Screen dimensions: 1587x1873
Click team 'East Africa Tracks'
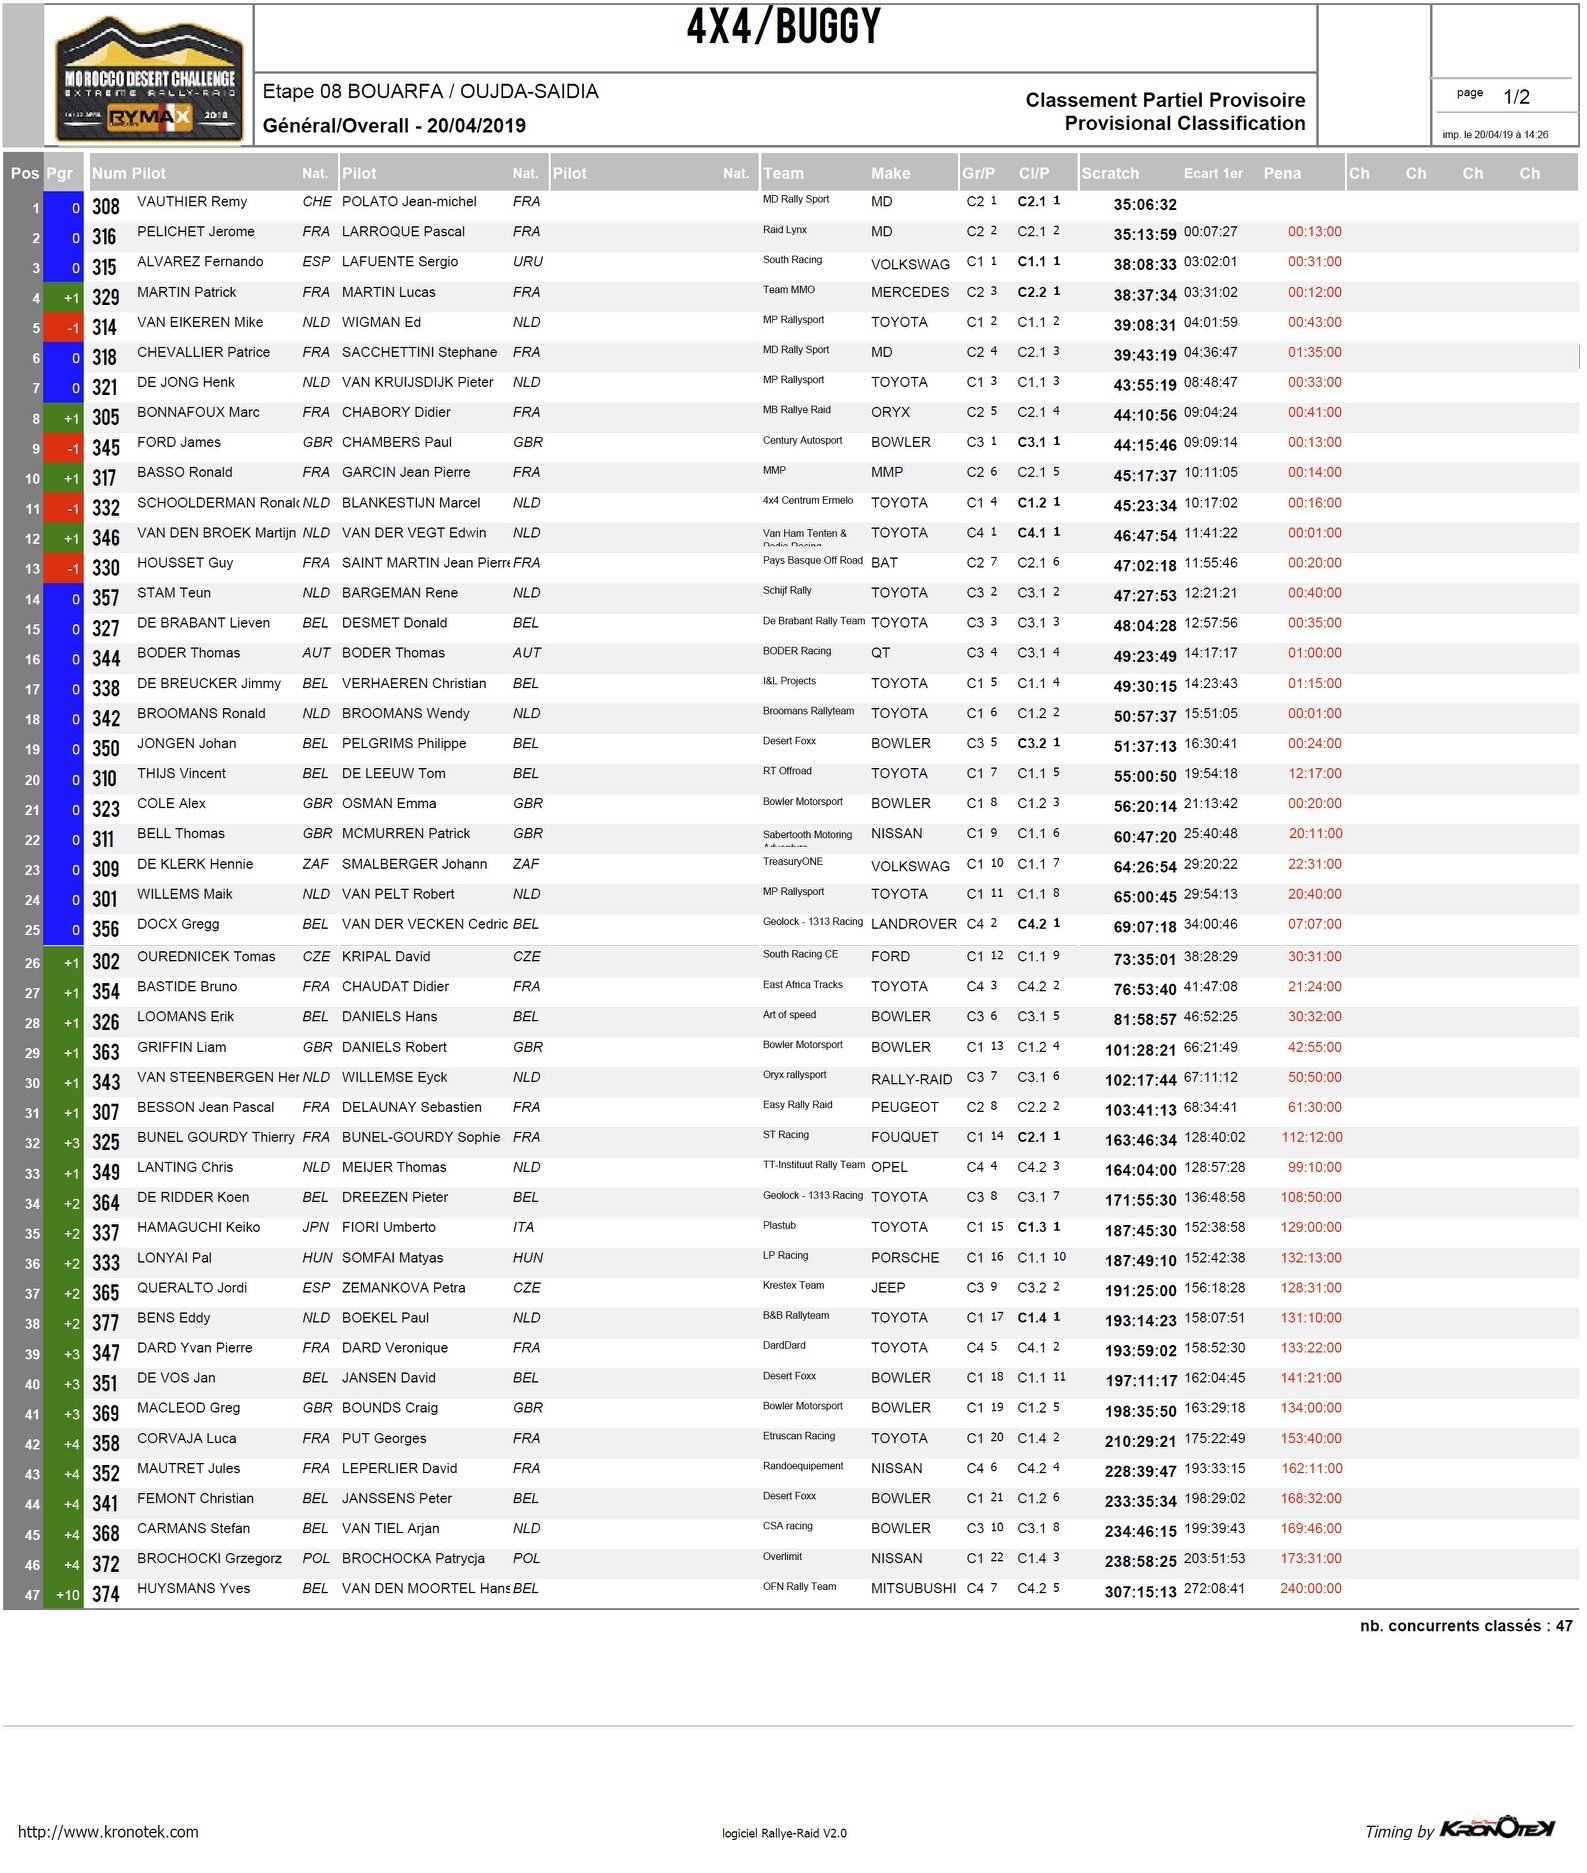(802, 984)
